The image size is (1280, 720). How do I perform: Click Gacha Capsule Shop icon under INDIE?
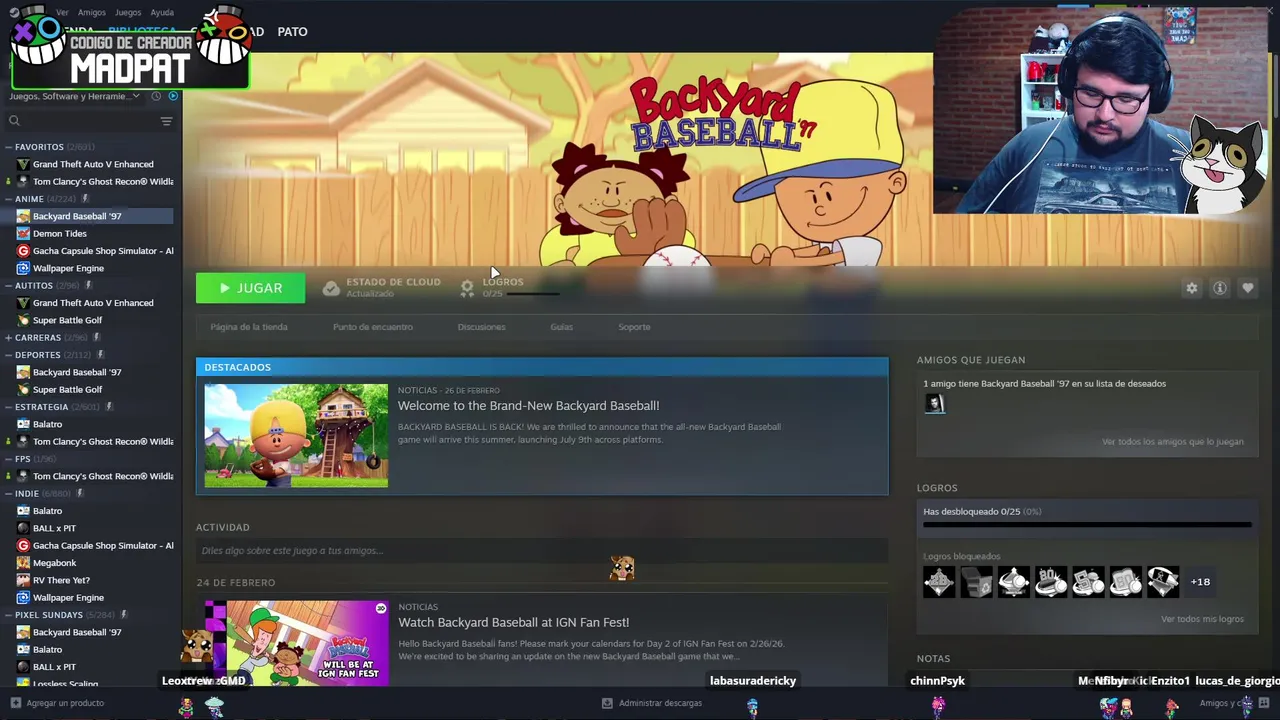coord(23,545)
